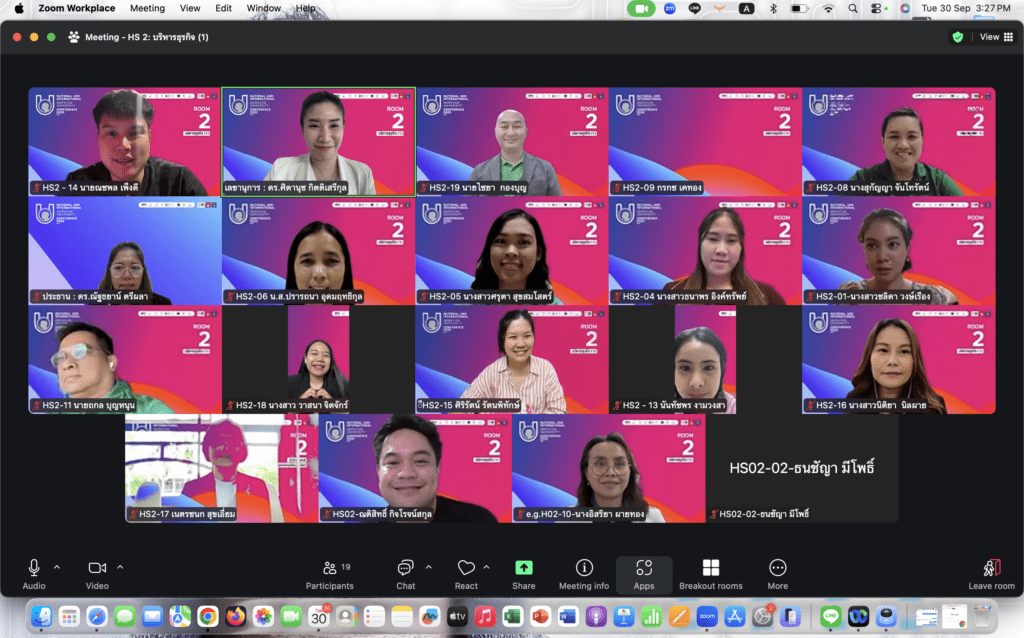Image resolution: width=1024 pixels, height=638 pixels.
Task: Open the Window menu in menu bar
Action: coord(264,8)
